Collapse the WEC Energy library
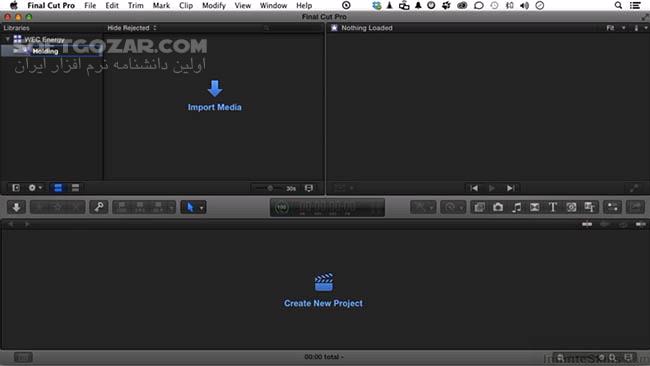Viewport: 650px width, 366px height. point(7,39)
